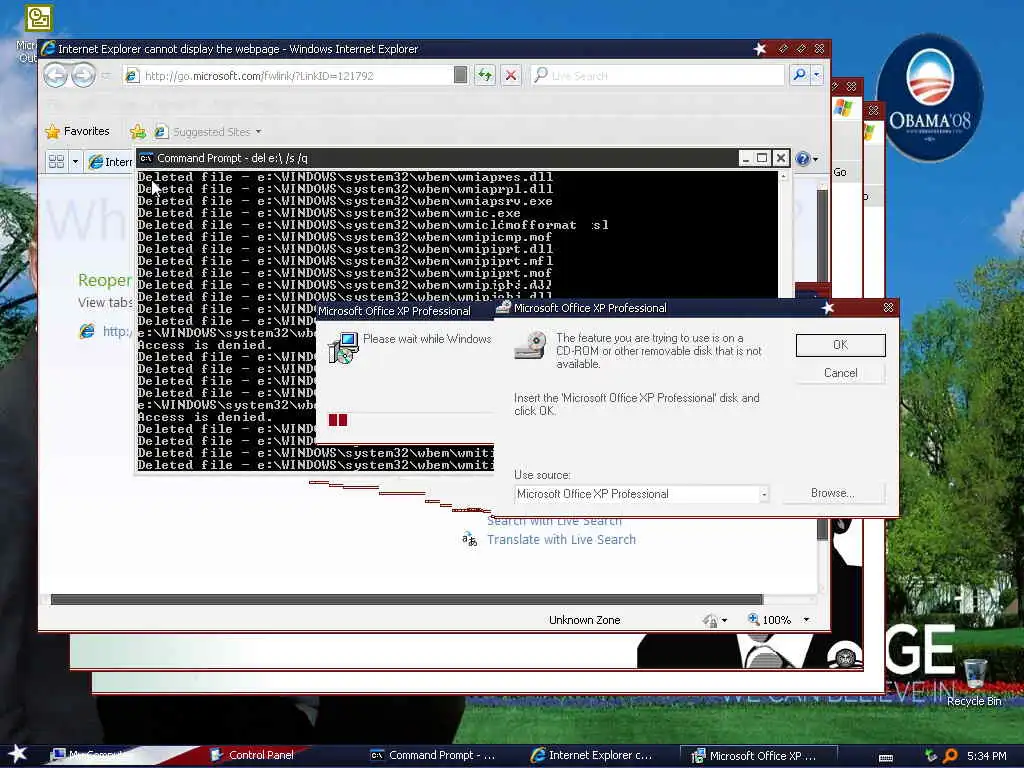The width and height of the screenshot is (1024, 768).
Task: Click the address bar URL go.microsoft.com
Action: tap(259, 76)
